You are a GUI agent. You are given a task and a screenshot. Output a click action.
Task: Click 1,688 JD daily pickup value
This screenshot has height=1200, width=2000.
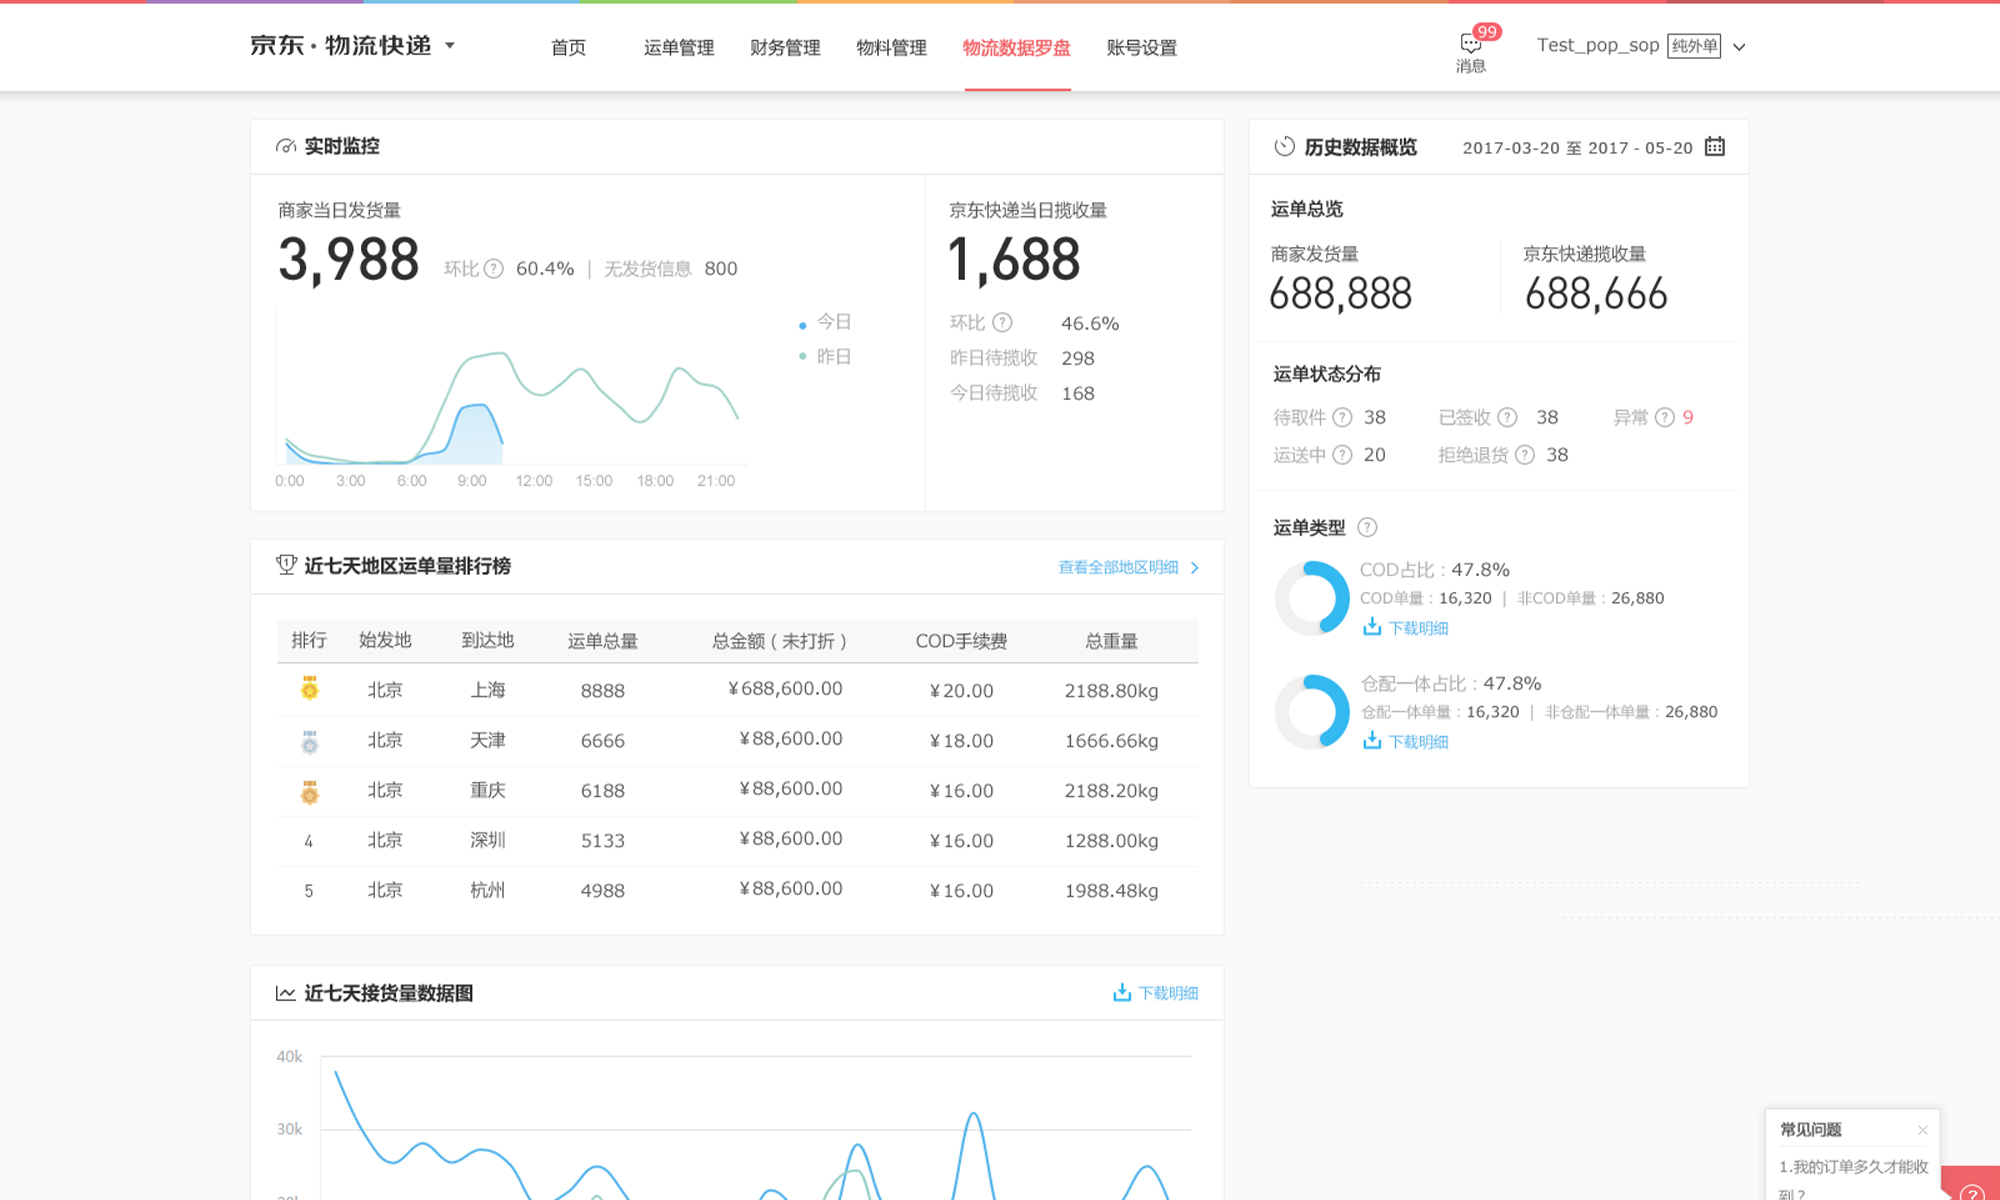point(1015,260)
